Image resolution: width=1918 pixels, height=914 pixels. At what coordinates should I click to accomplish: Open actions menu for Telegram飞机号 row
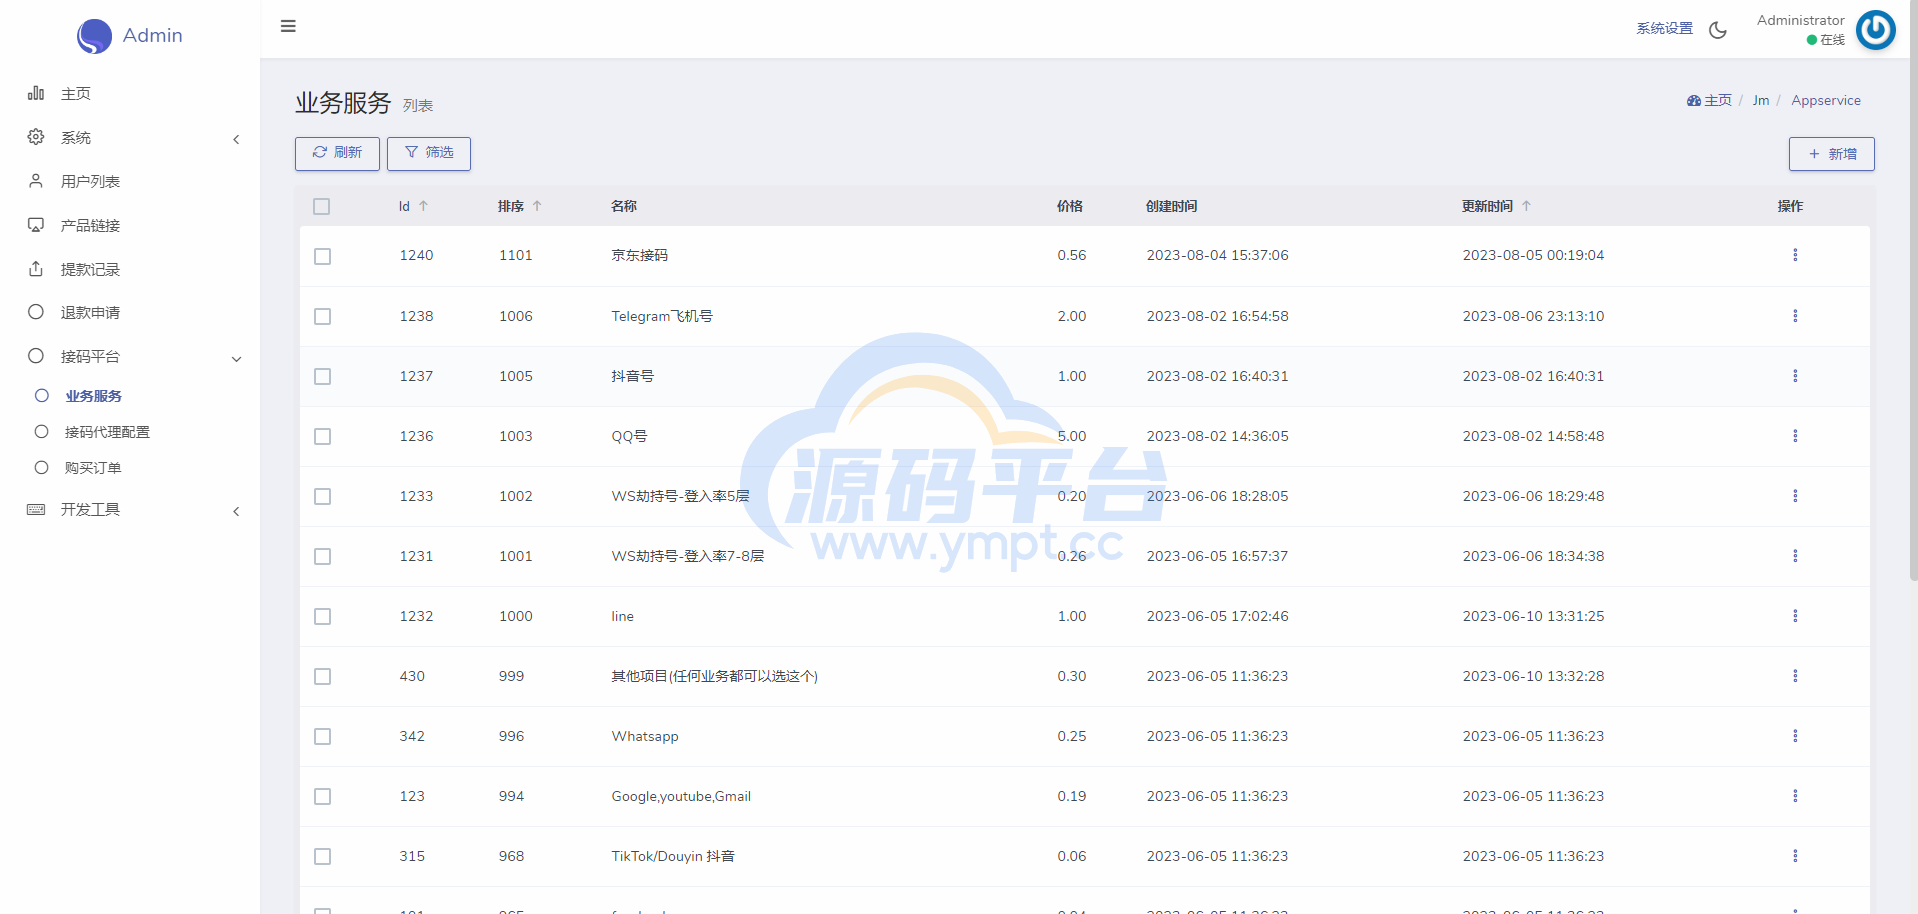coord(1795,316)
